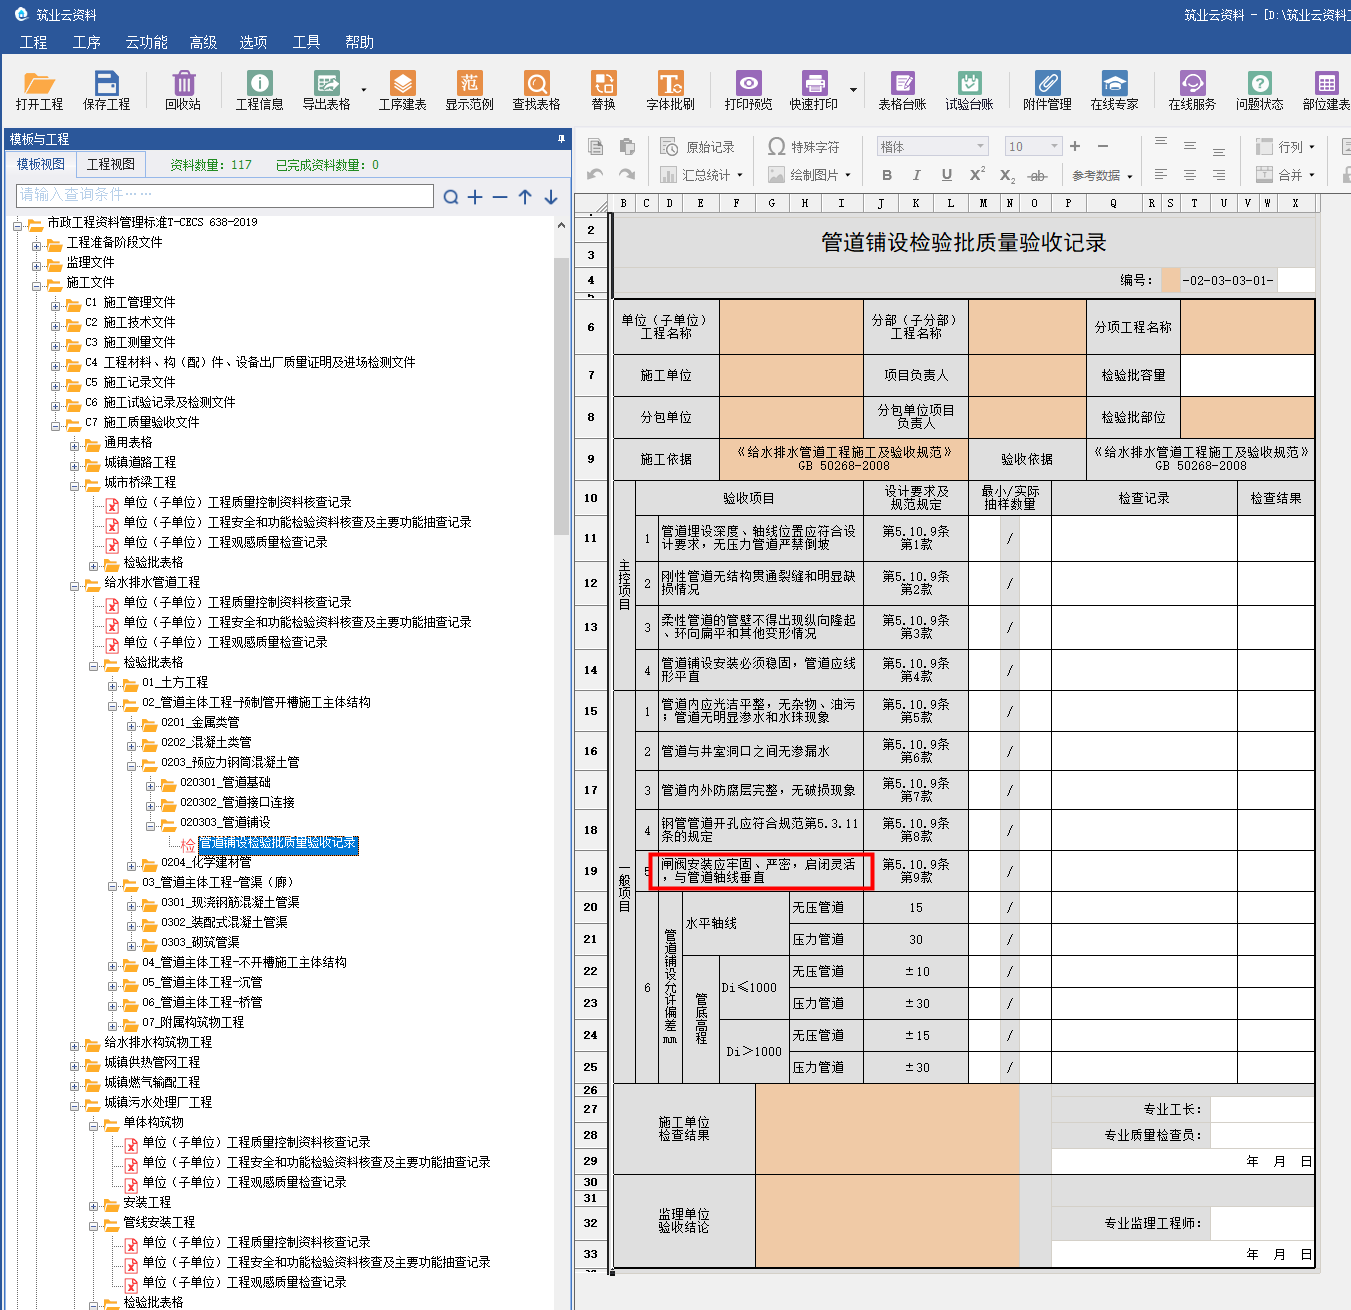Open 工程信息 project info icon

click(259, 90)
